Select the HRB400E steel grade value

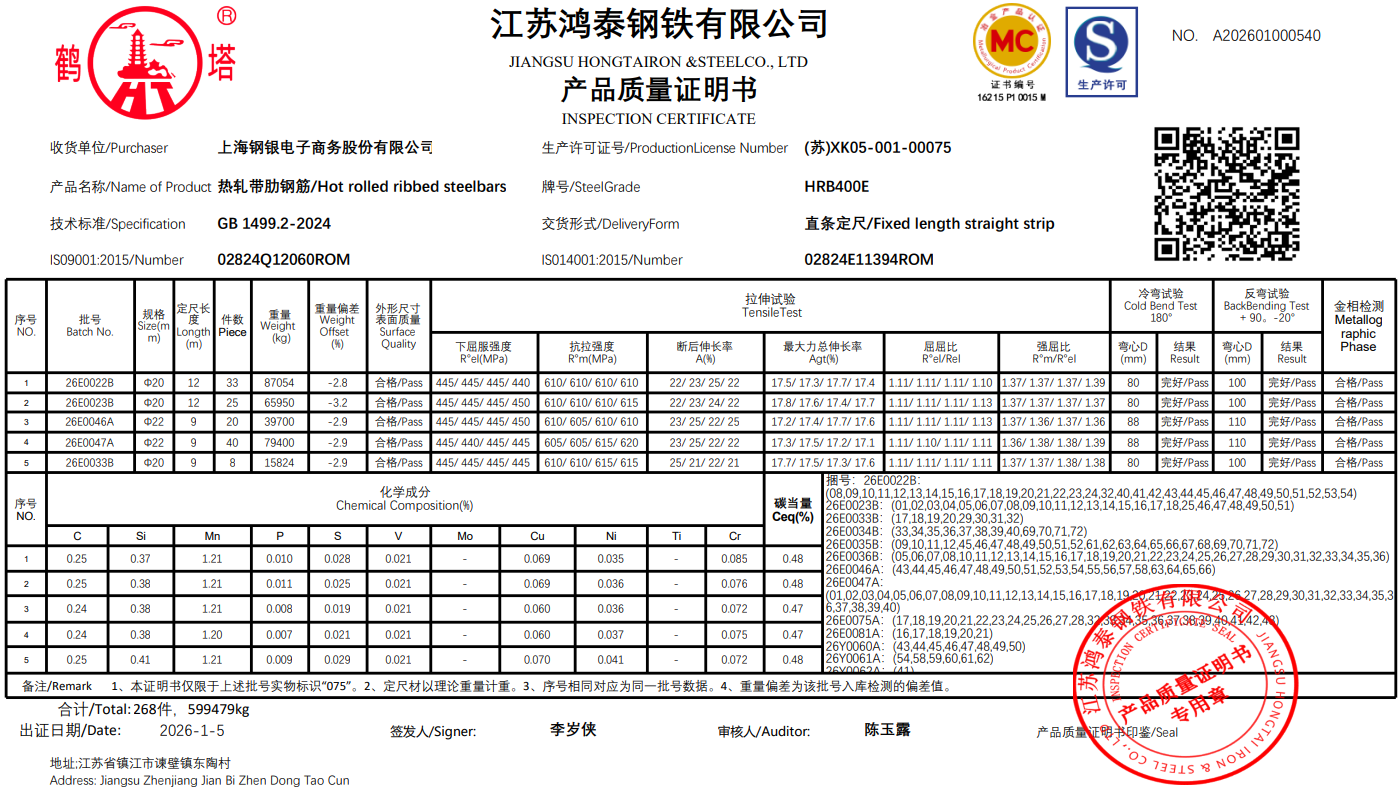[837, 187]
